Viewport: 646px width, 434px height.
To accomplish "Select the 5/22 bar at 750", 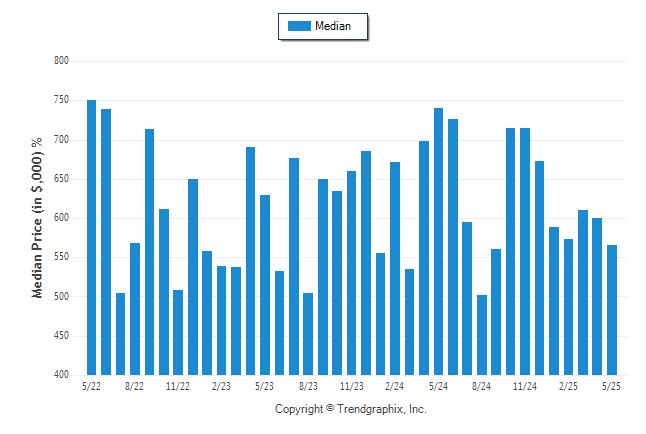I will click(91, 237).
